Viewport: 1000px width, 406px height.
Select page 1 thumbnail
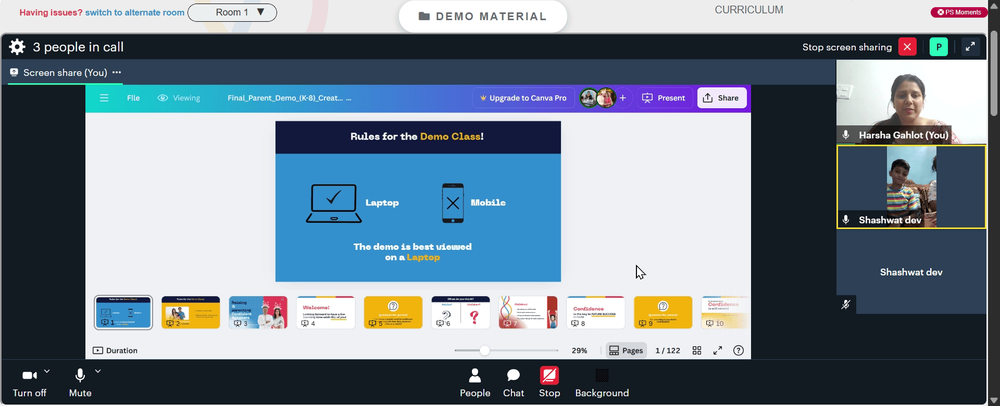click(x=123, y=312)
